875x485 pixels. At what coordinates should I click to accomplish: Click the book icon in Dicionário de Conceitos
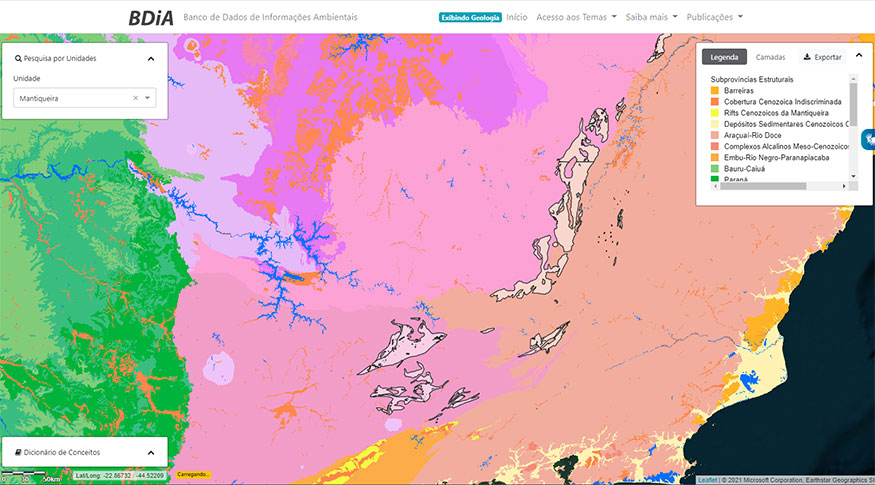point(18,453)
